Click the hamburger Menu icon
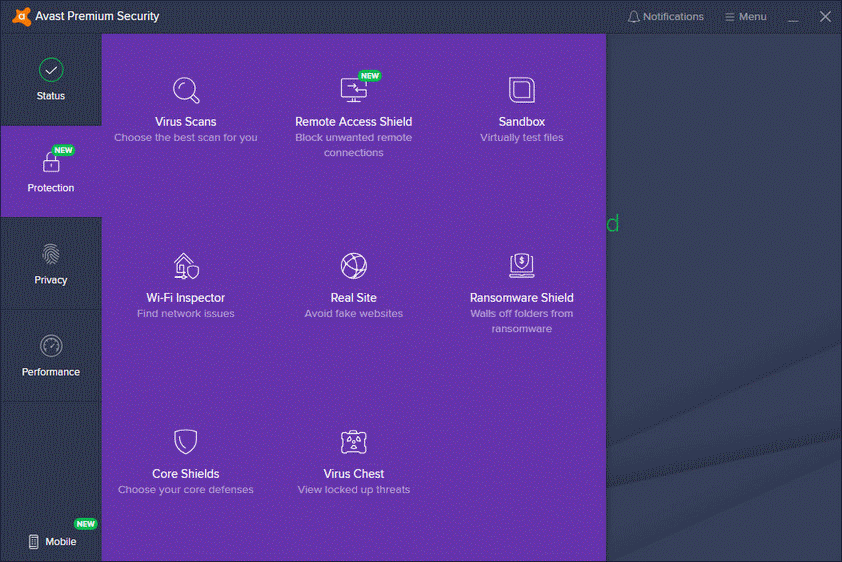This screenshot has height=562, width=842. (730, 17)
